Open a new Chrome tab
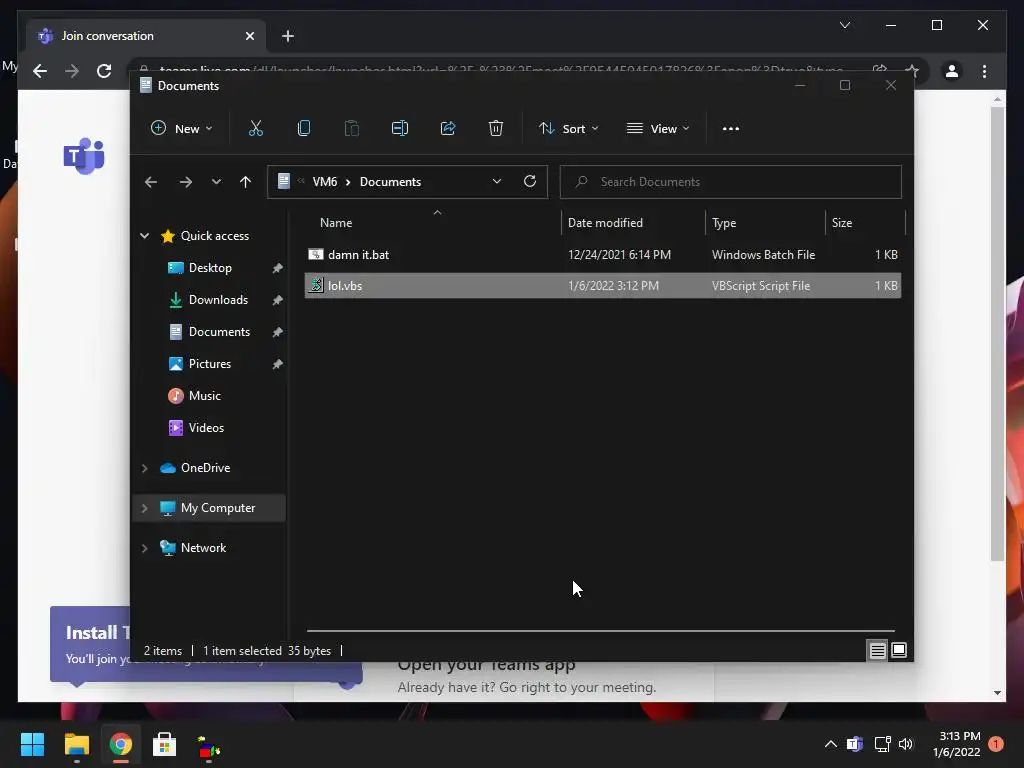The image size is (1024, 768). (x=288, y=36)
